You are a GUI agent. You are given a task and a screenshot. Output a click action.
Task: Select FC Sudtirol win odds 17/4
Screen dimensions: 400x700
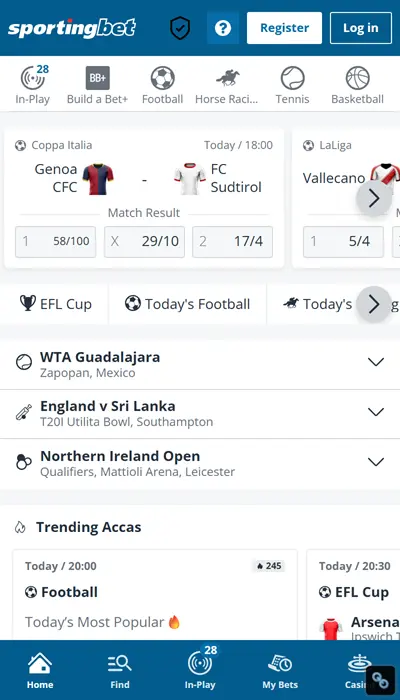click(233, 242)
